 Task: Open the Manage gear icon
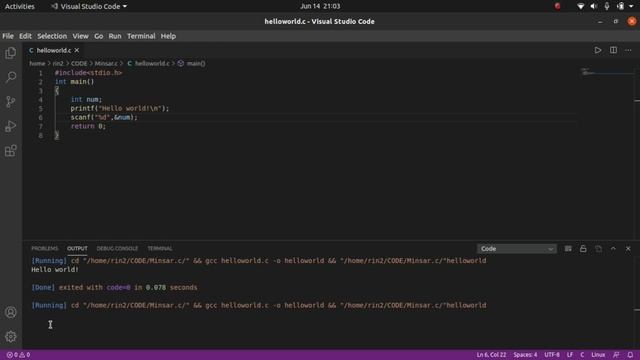coord(11,336)
